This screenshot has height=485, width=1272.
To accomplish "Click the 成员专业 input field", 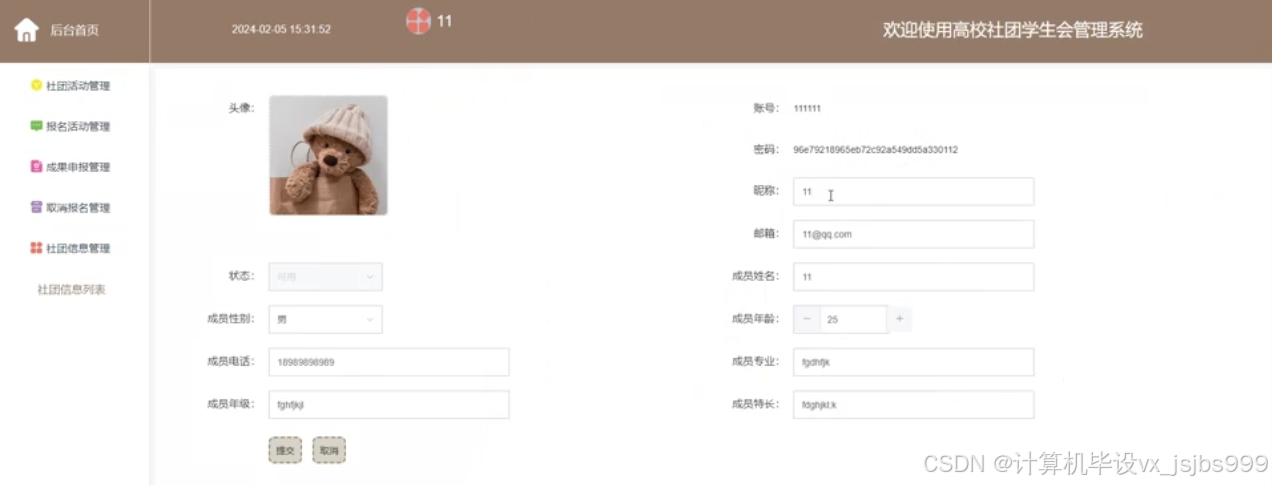I will point(913,362).
